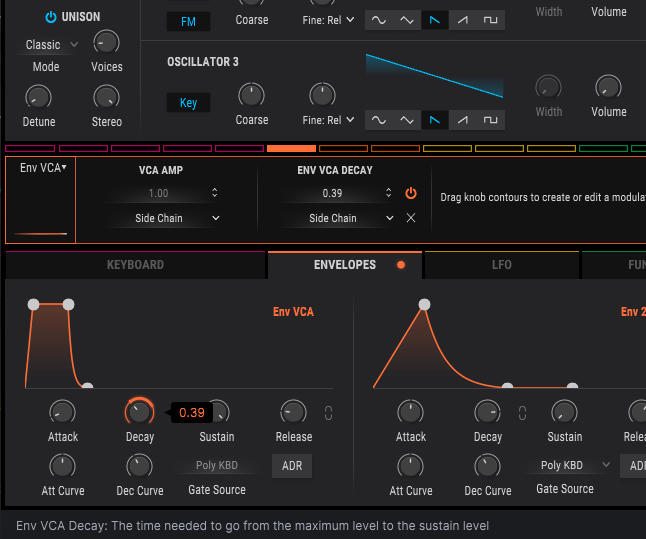Open Oscillator 3 Fine: Rel dropdown
Screen dimensions: 646x539
[328, 120]
